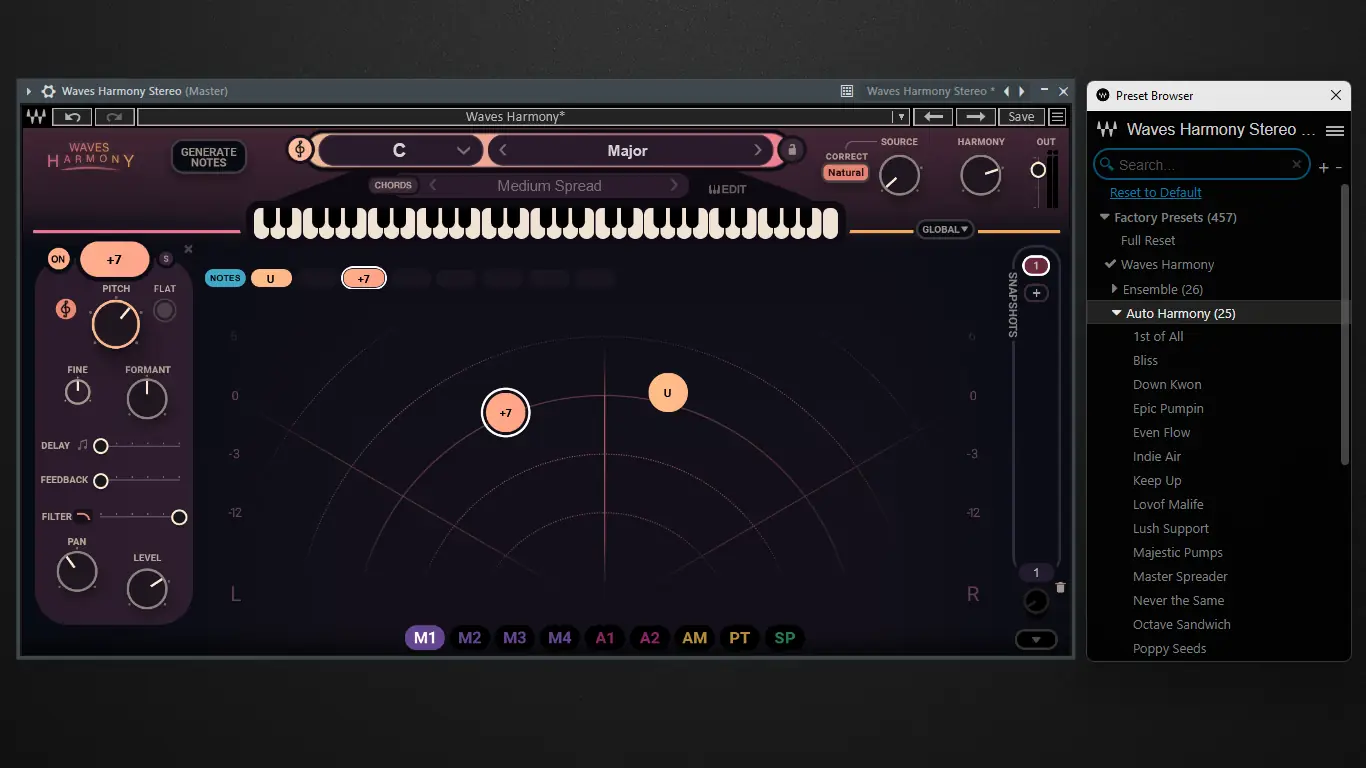
Task: Expand the Ensemble preset folder
Action: point(1114,289)
